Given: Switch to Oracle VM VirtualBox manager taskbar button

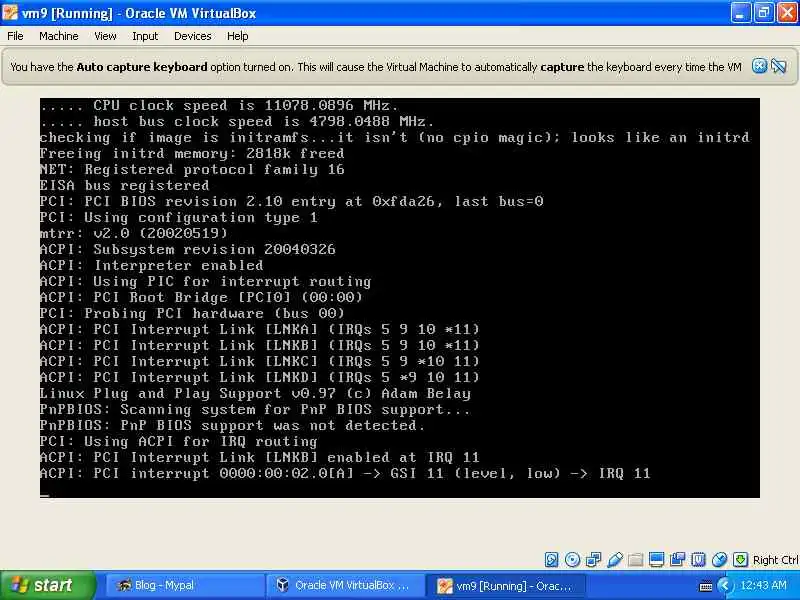Looking at the screenshot, I should tap(345, 586).
